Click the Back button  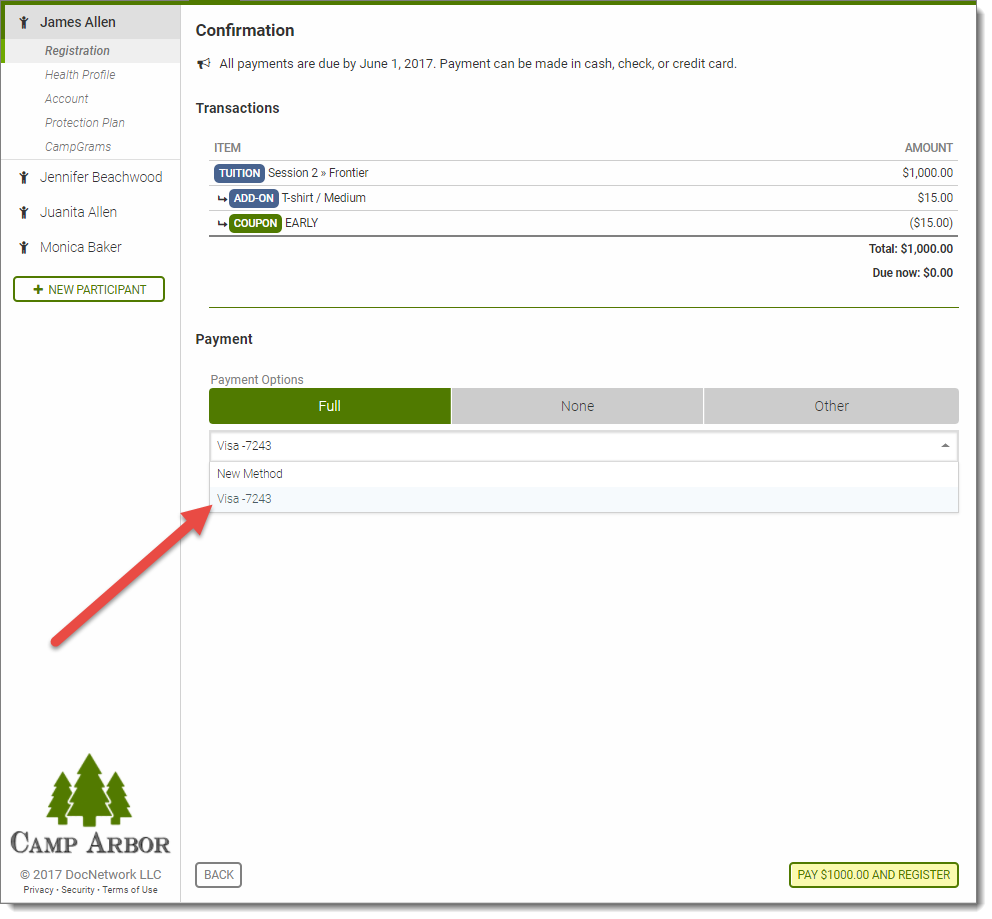(x=218, y=875)
